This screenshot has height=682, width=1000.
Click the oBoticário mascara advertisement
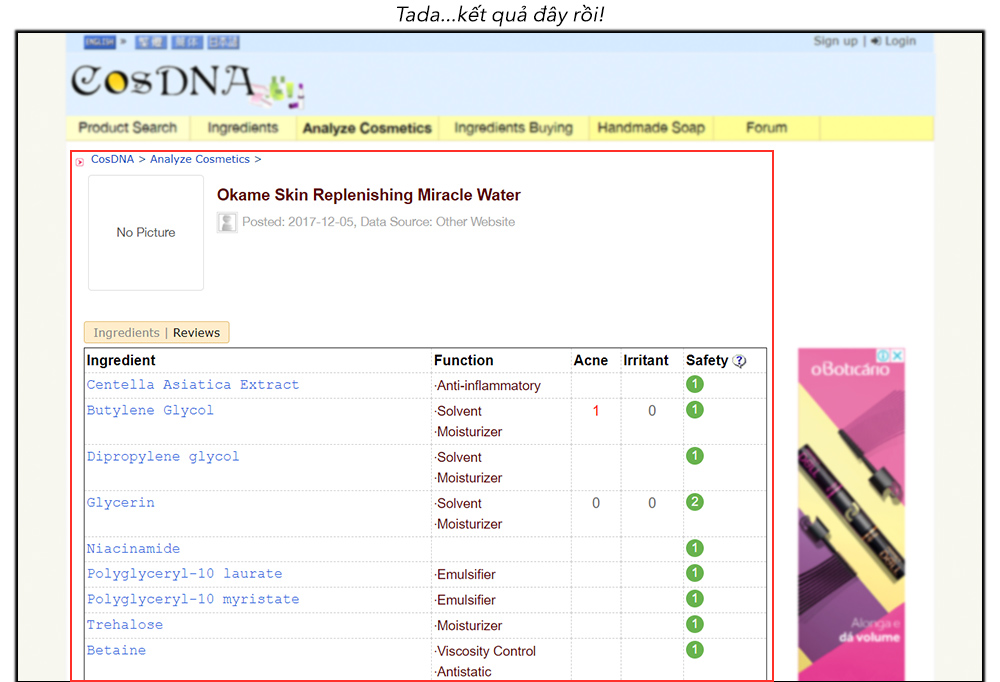(x=851, y=514)
